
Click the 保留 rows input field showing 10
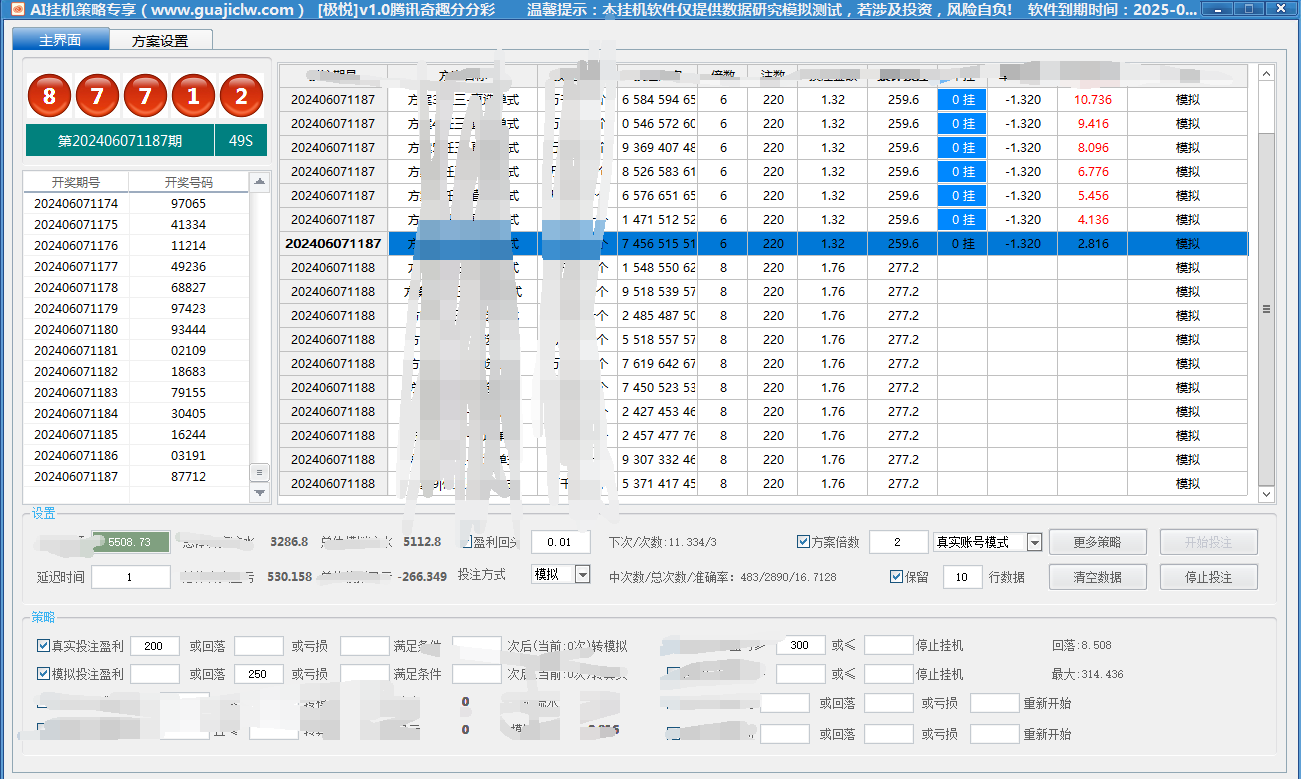tap(962, 577)
